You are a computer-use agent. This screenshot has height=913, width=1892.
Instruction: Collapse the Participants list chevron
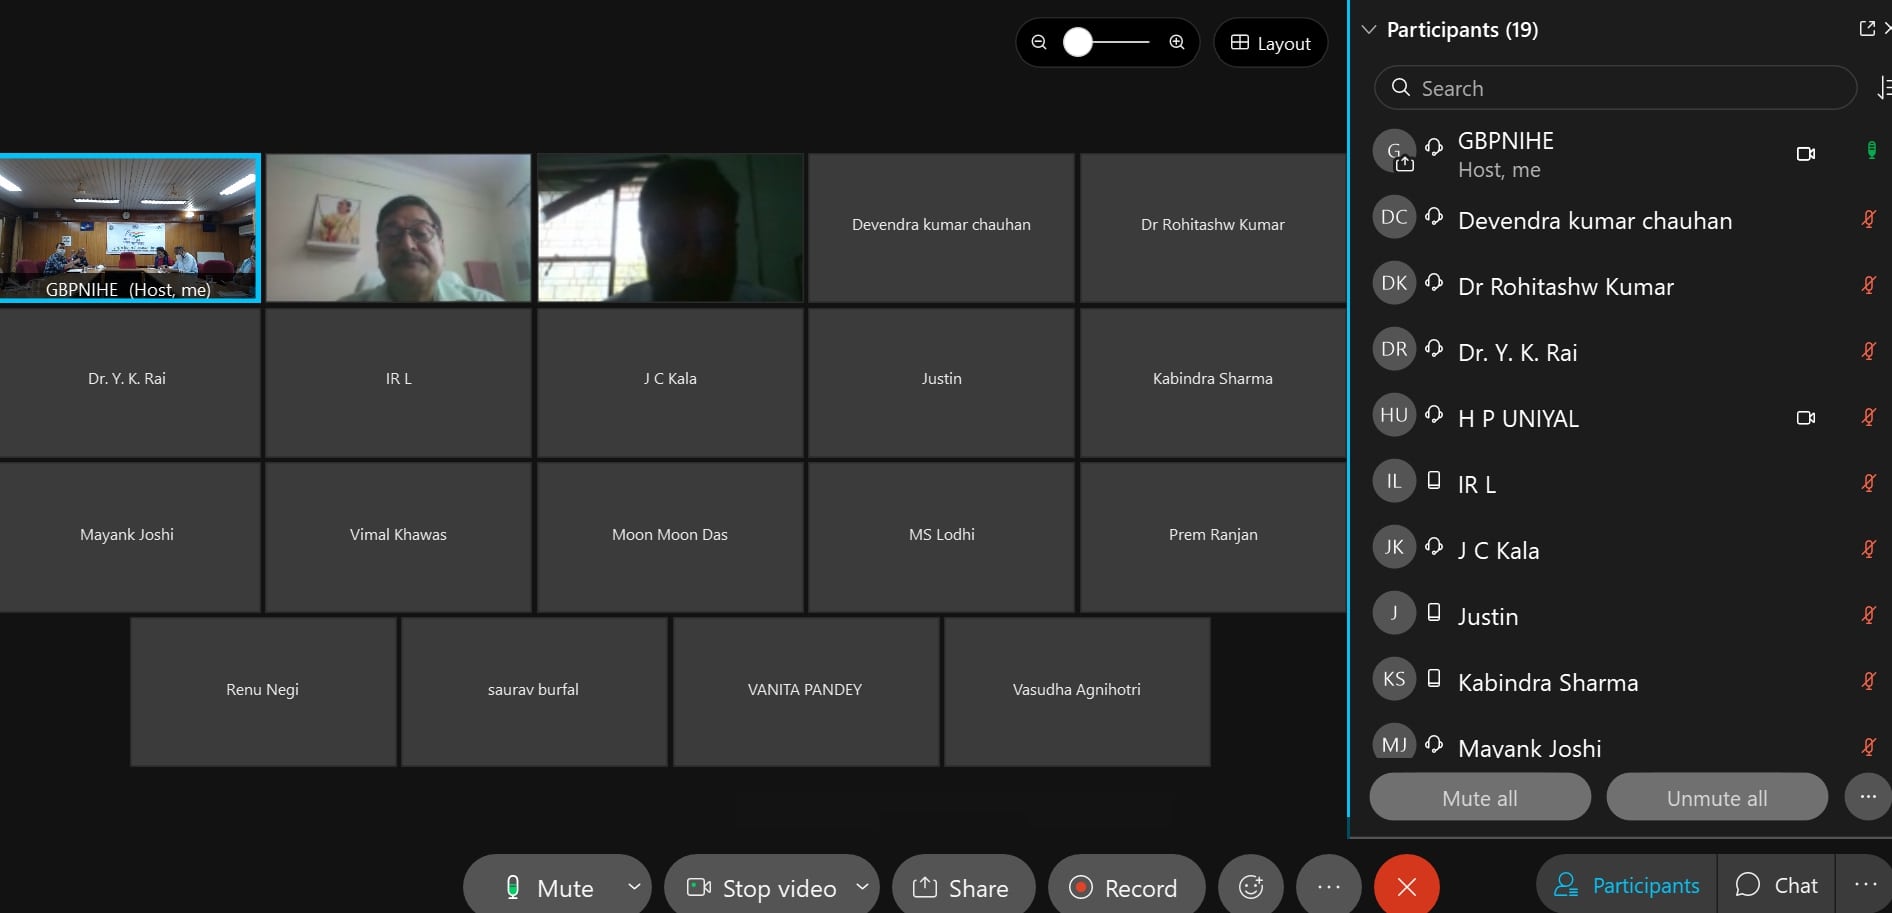coord(1369,29)
